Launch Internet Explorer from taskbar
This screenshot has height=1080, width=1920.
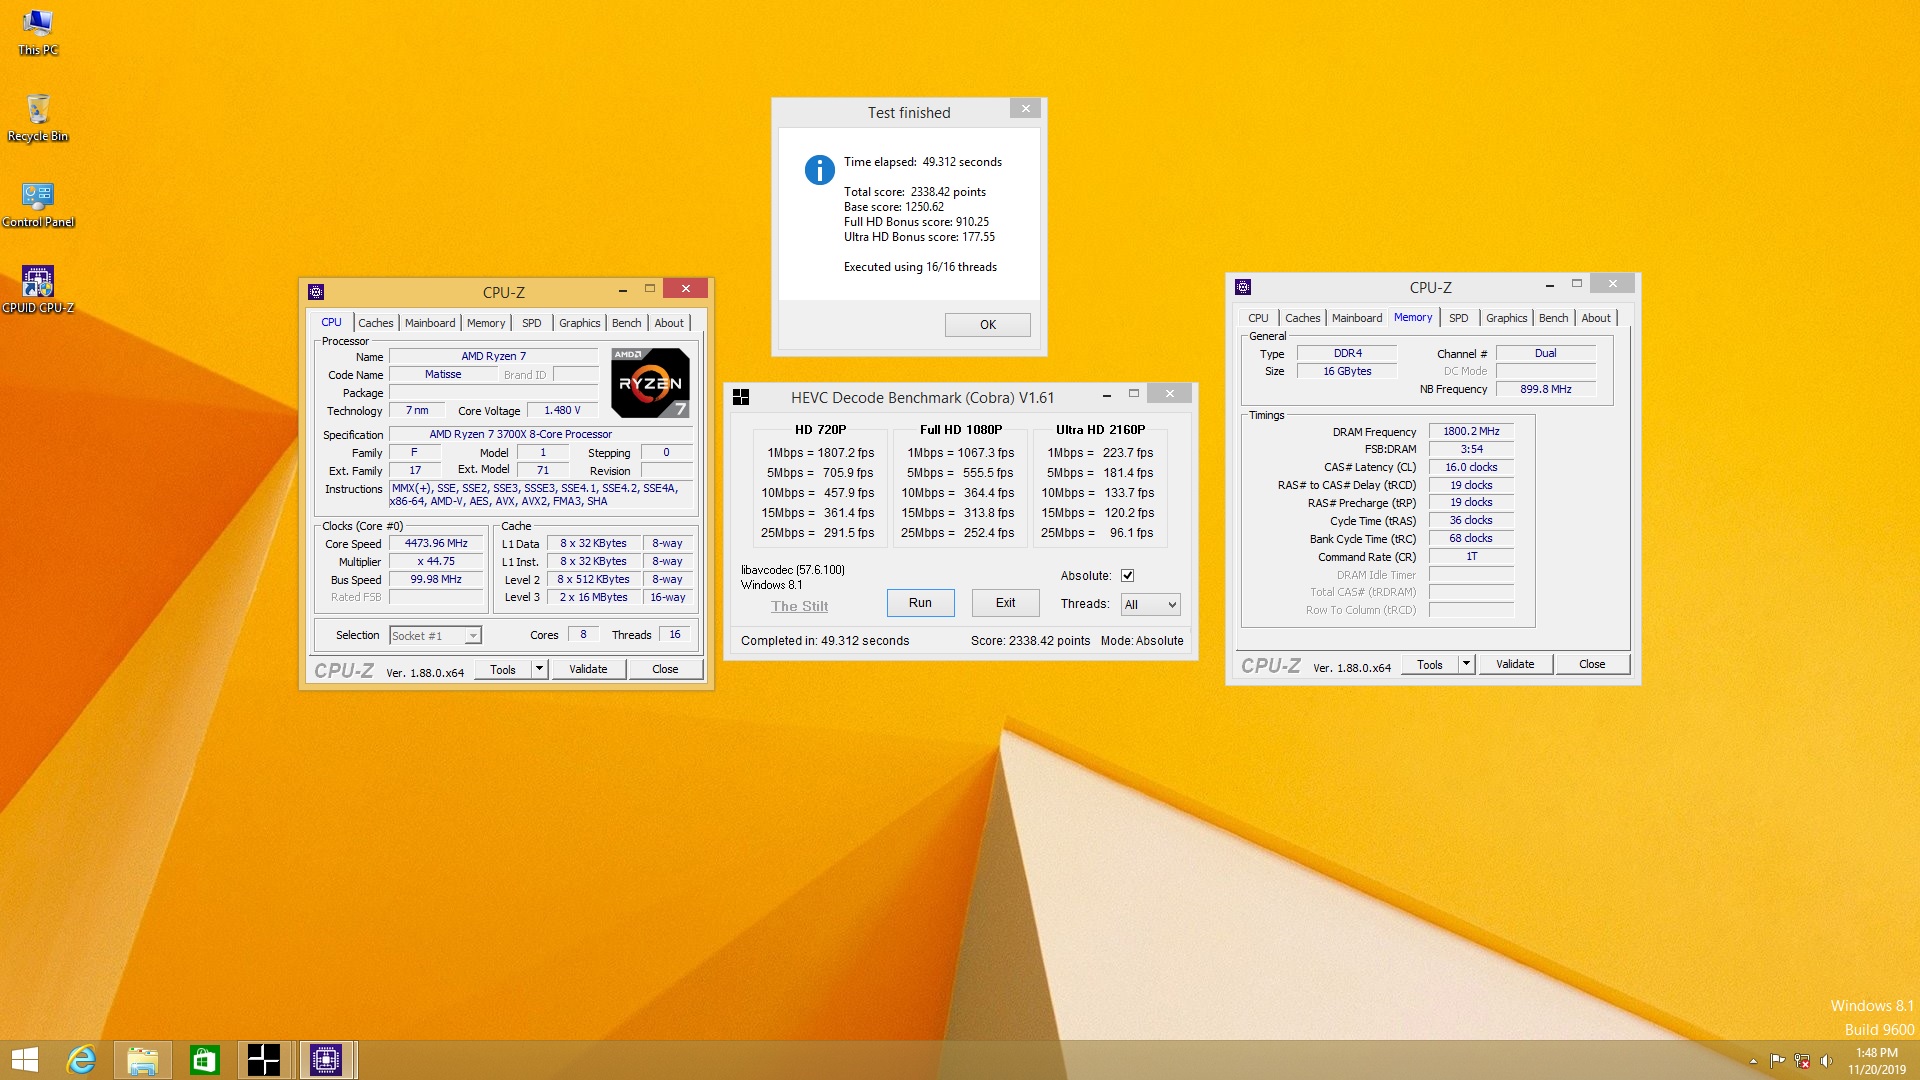(x=81, y=1060)
